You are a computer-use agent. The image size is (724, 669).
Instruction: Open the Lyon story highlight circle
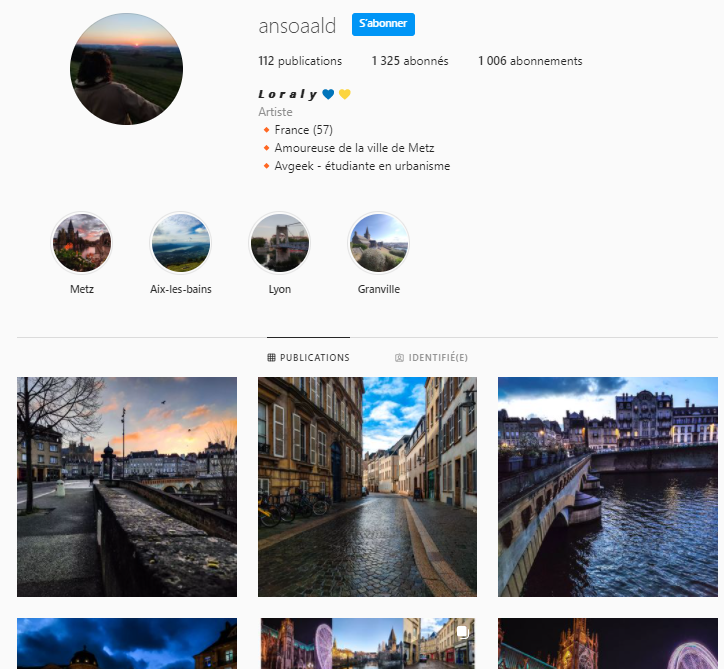point(280,242)
